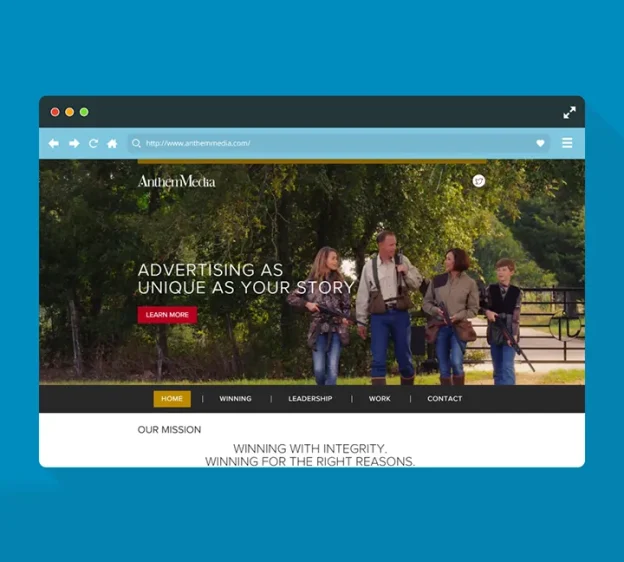Select the HOME navigation tab

point(172,399)
